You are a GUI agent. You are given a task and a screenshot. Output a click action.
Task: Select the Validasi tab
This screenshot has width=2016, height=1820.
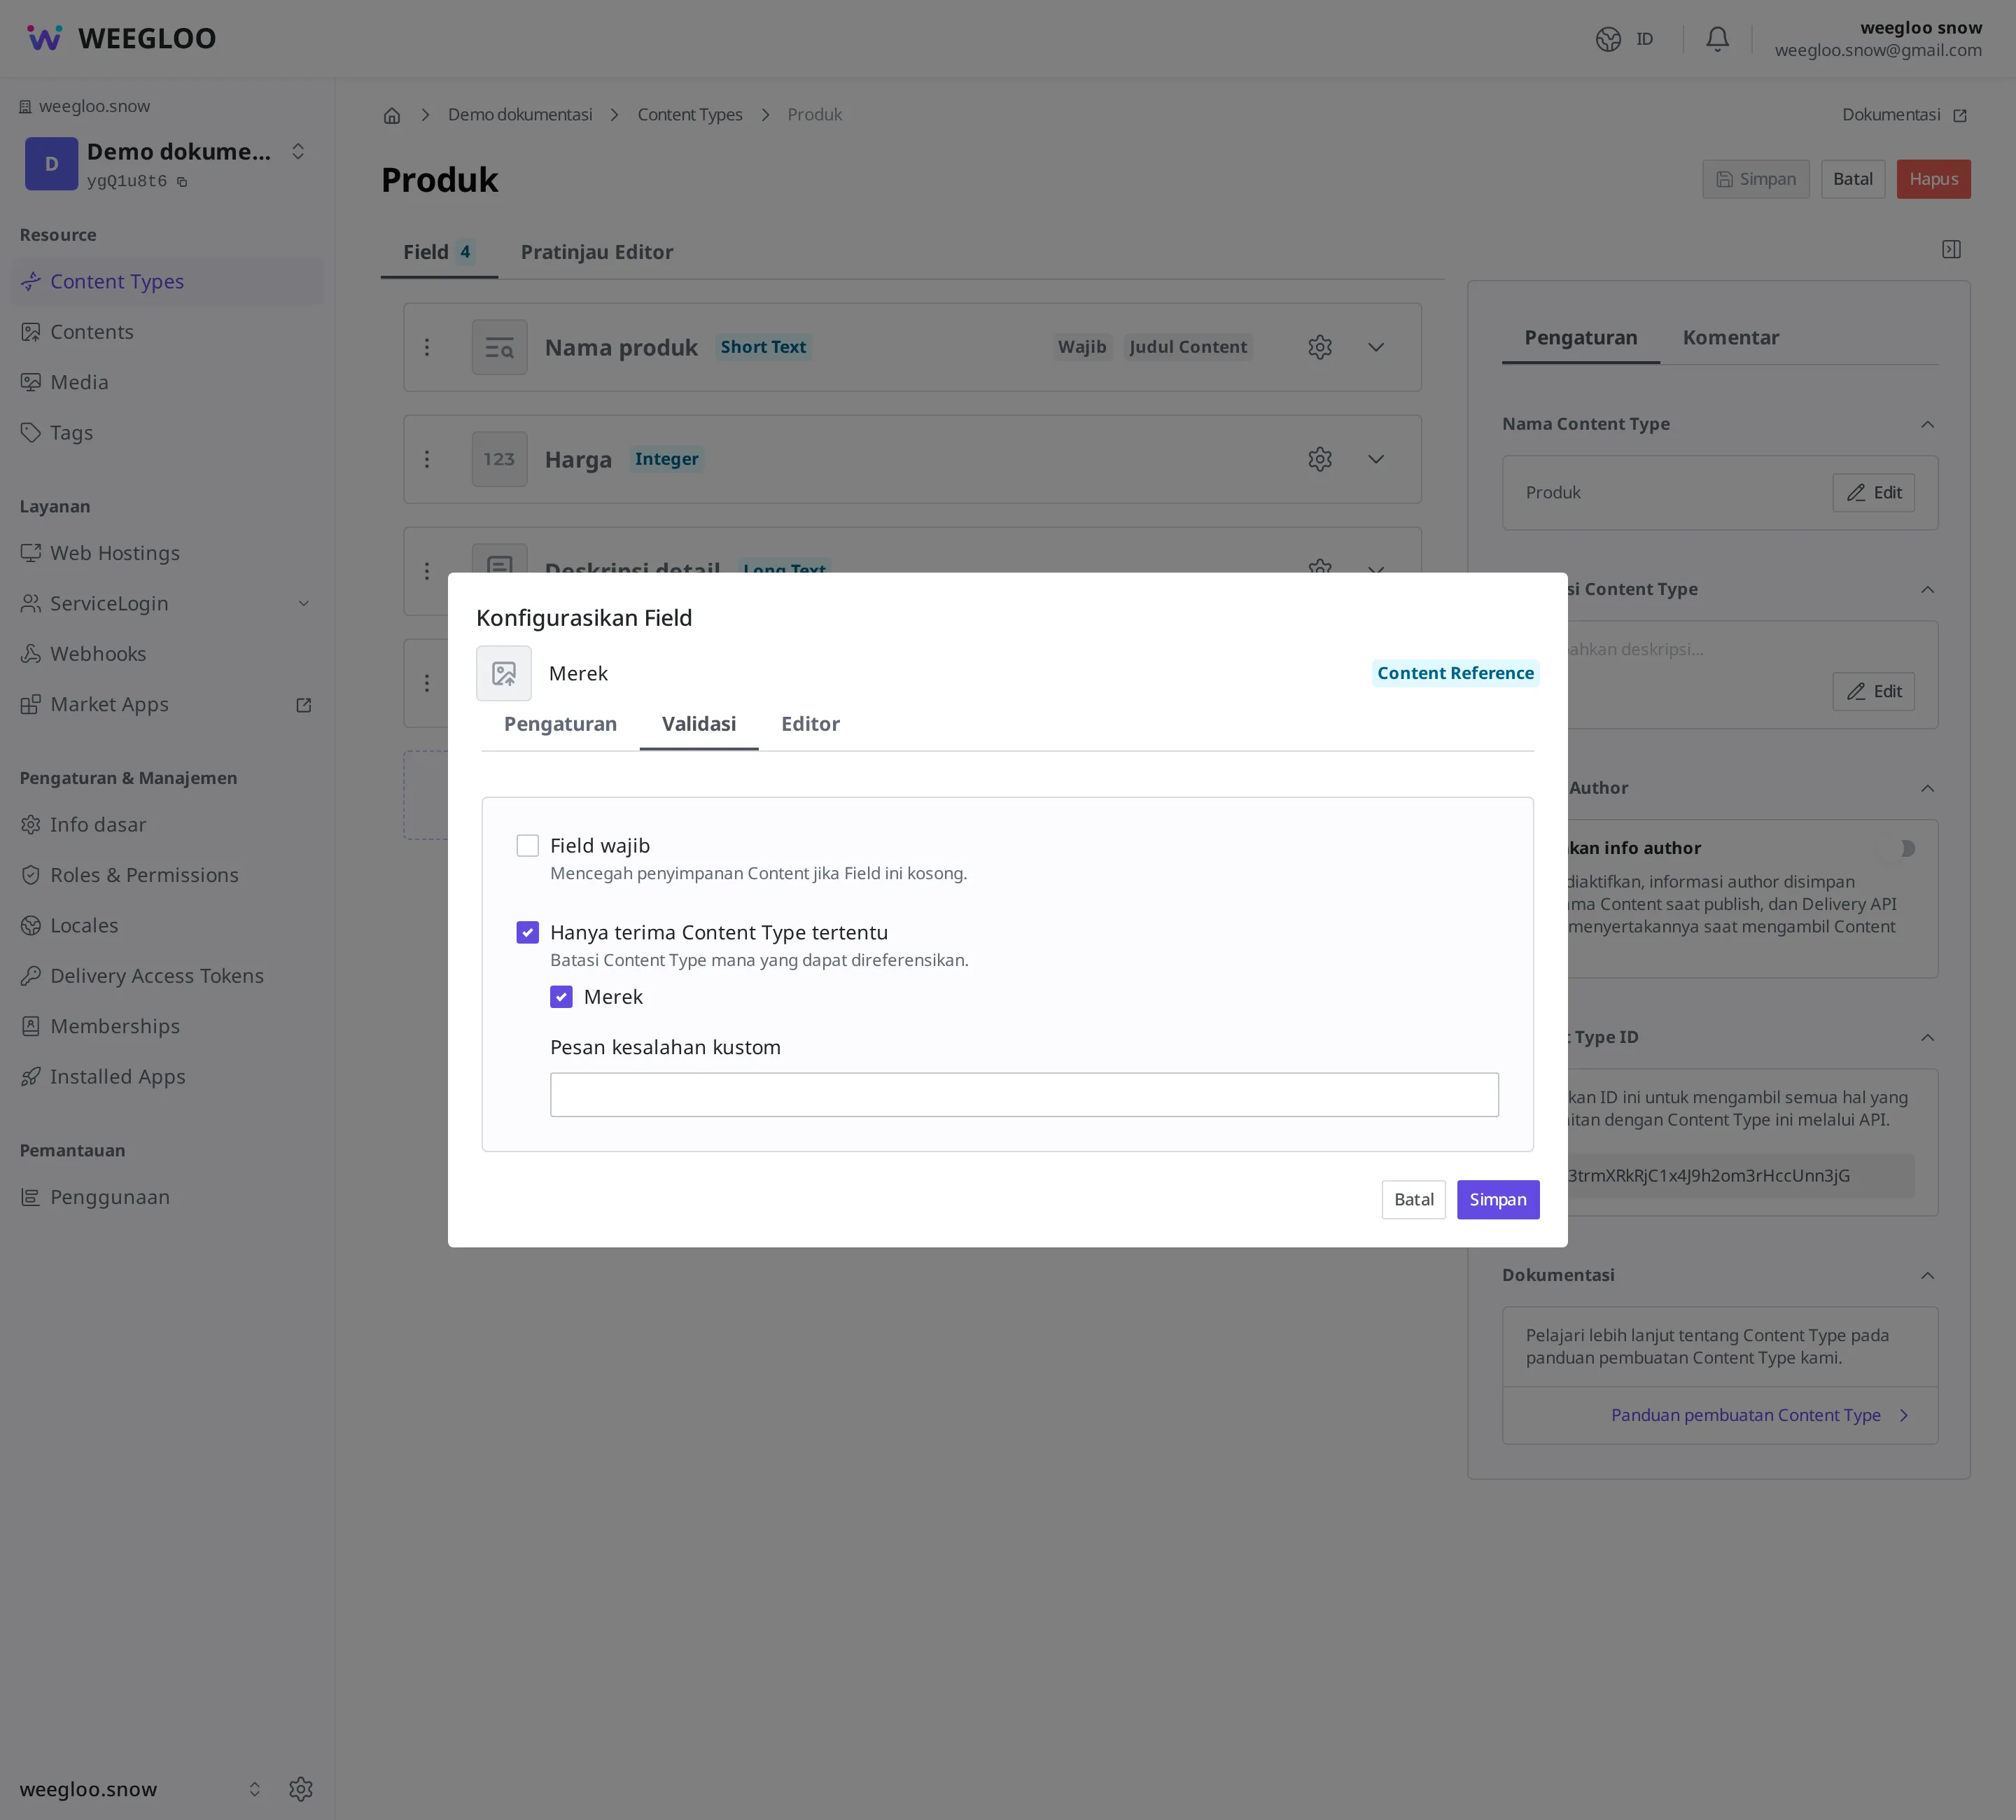tap(699, 724)
